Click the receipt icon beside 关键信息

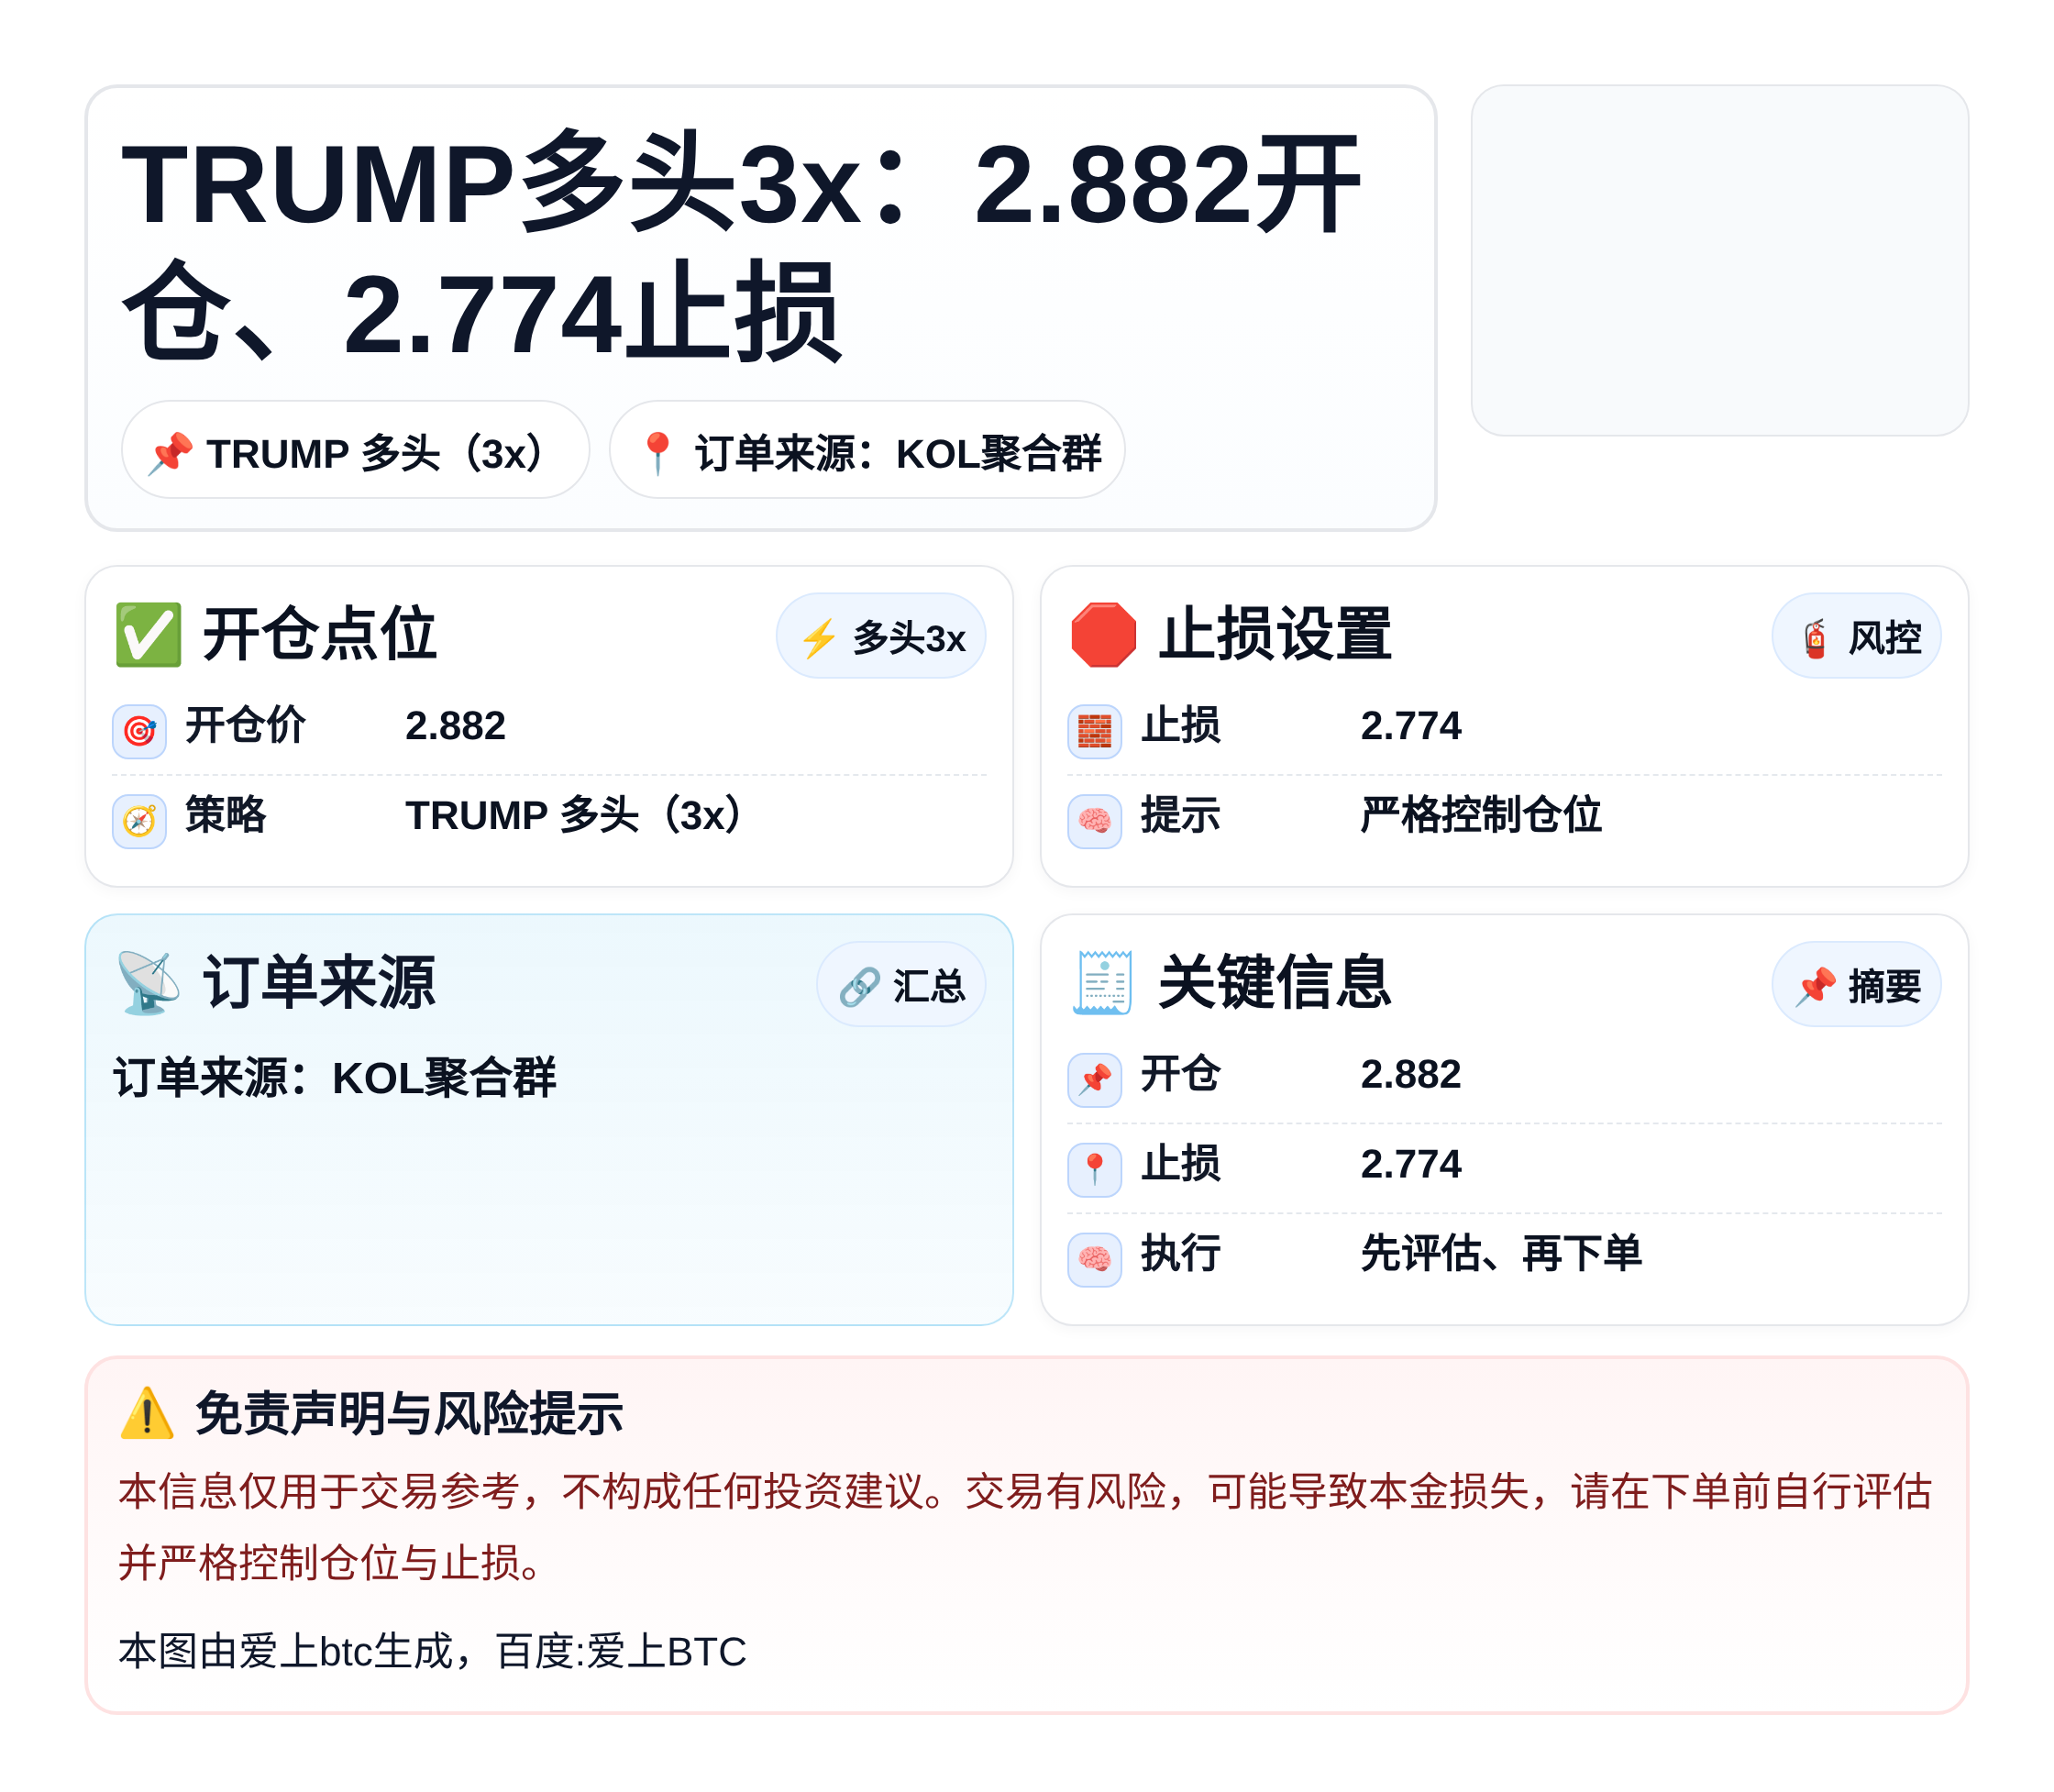tap(1104, 983)
